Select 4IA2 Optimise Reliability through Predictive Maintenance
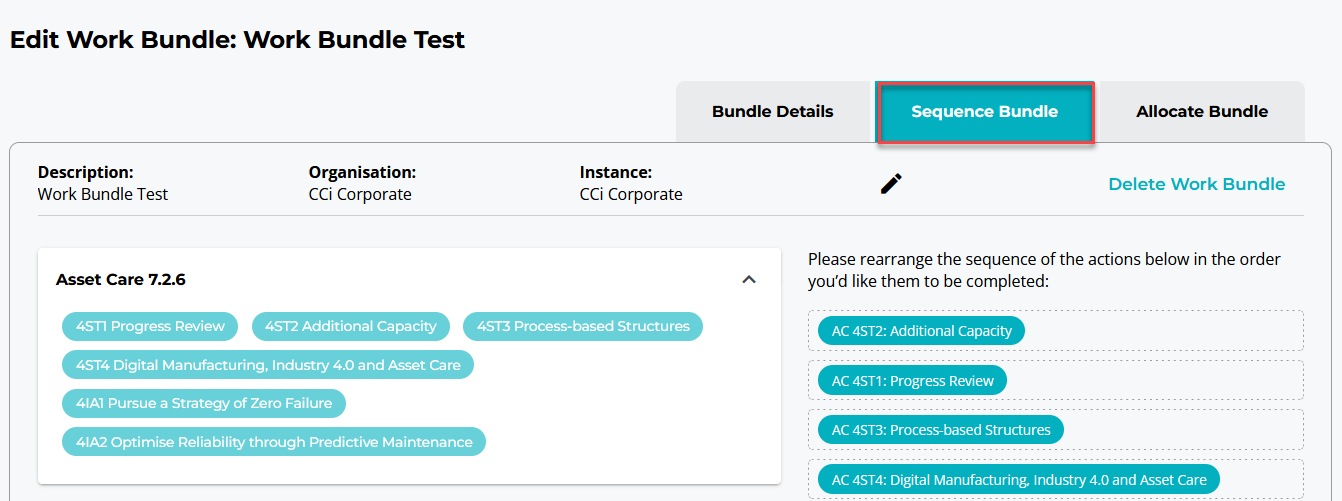 (274, 442)
